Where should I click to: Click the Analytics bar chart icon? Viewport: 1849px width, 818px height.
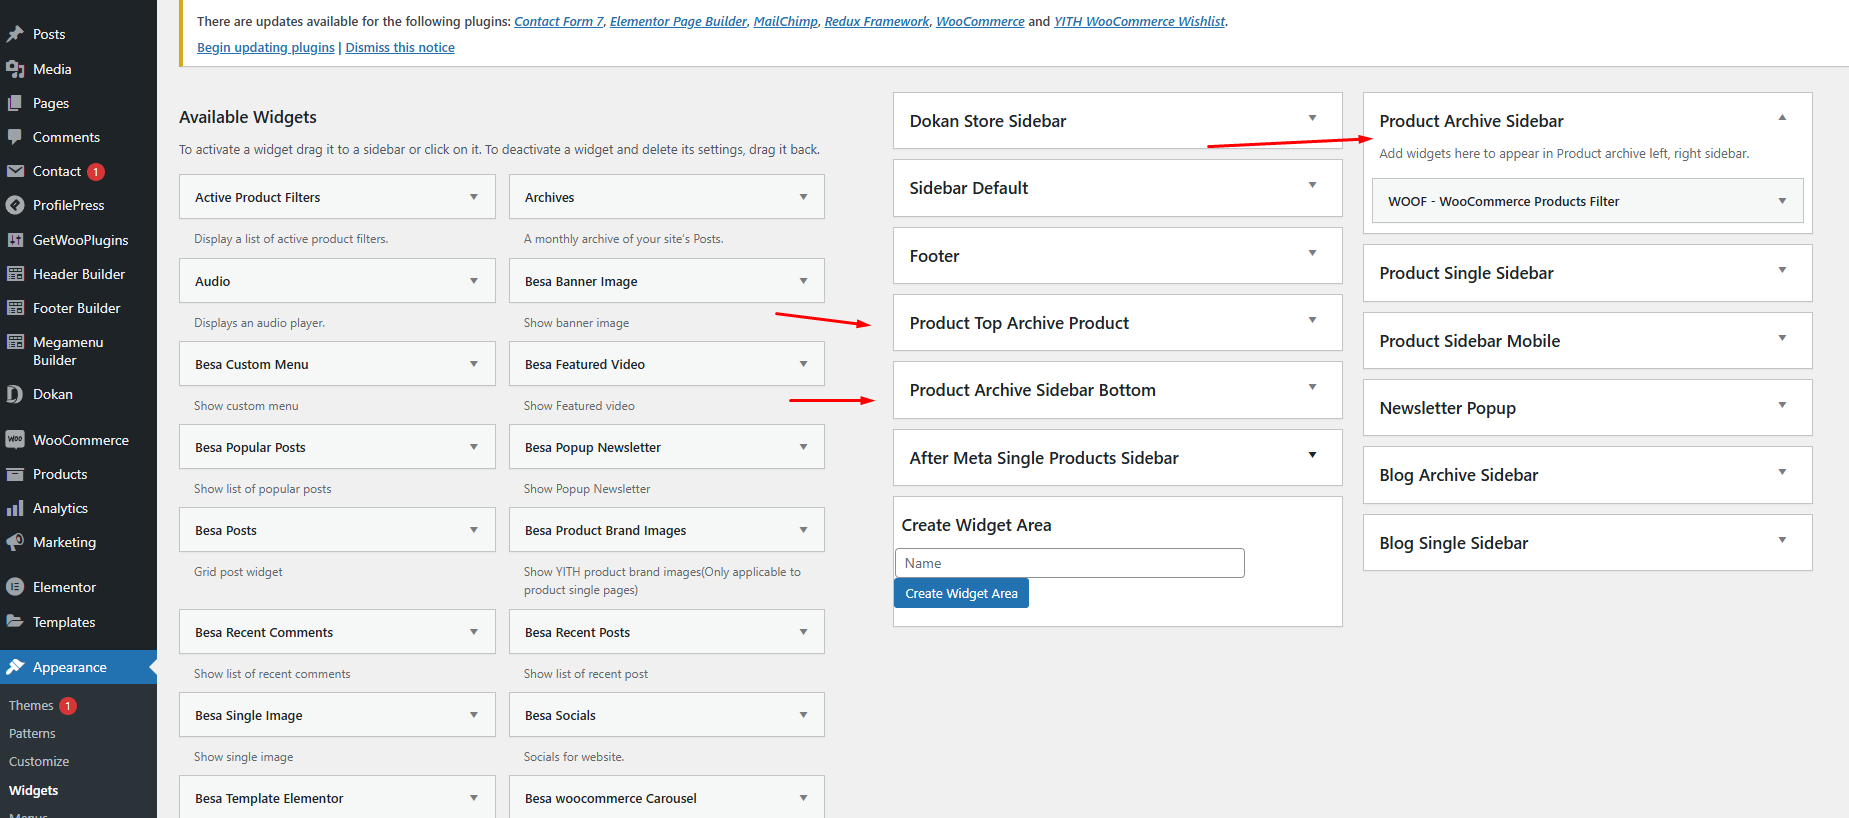[x=15, y=508]
